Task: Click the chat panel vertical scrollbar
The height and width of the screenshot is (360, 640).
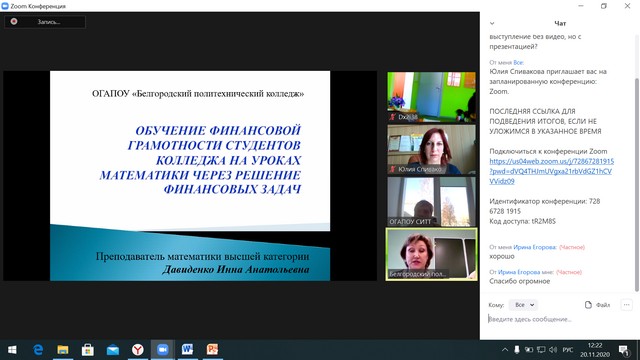Action: click(636, 184)
